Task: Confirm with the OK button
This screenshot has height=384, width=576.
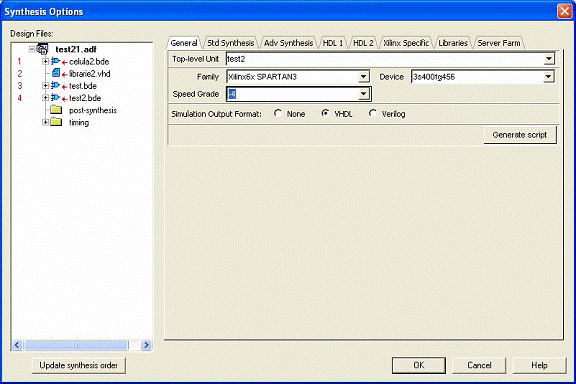Action: click(419, 365)
